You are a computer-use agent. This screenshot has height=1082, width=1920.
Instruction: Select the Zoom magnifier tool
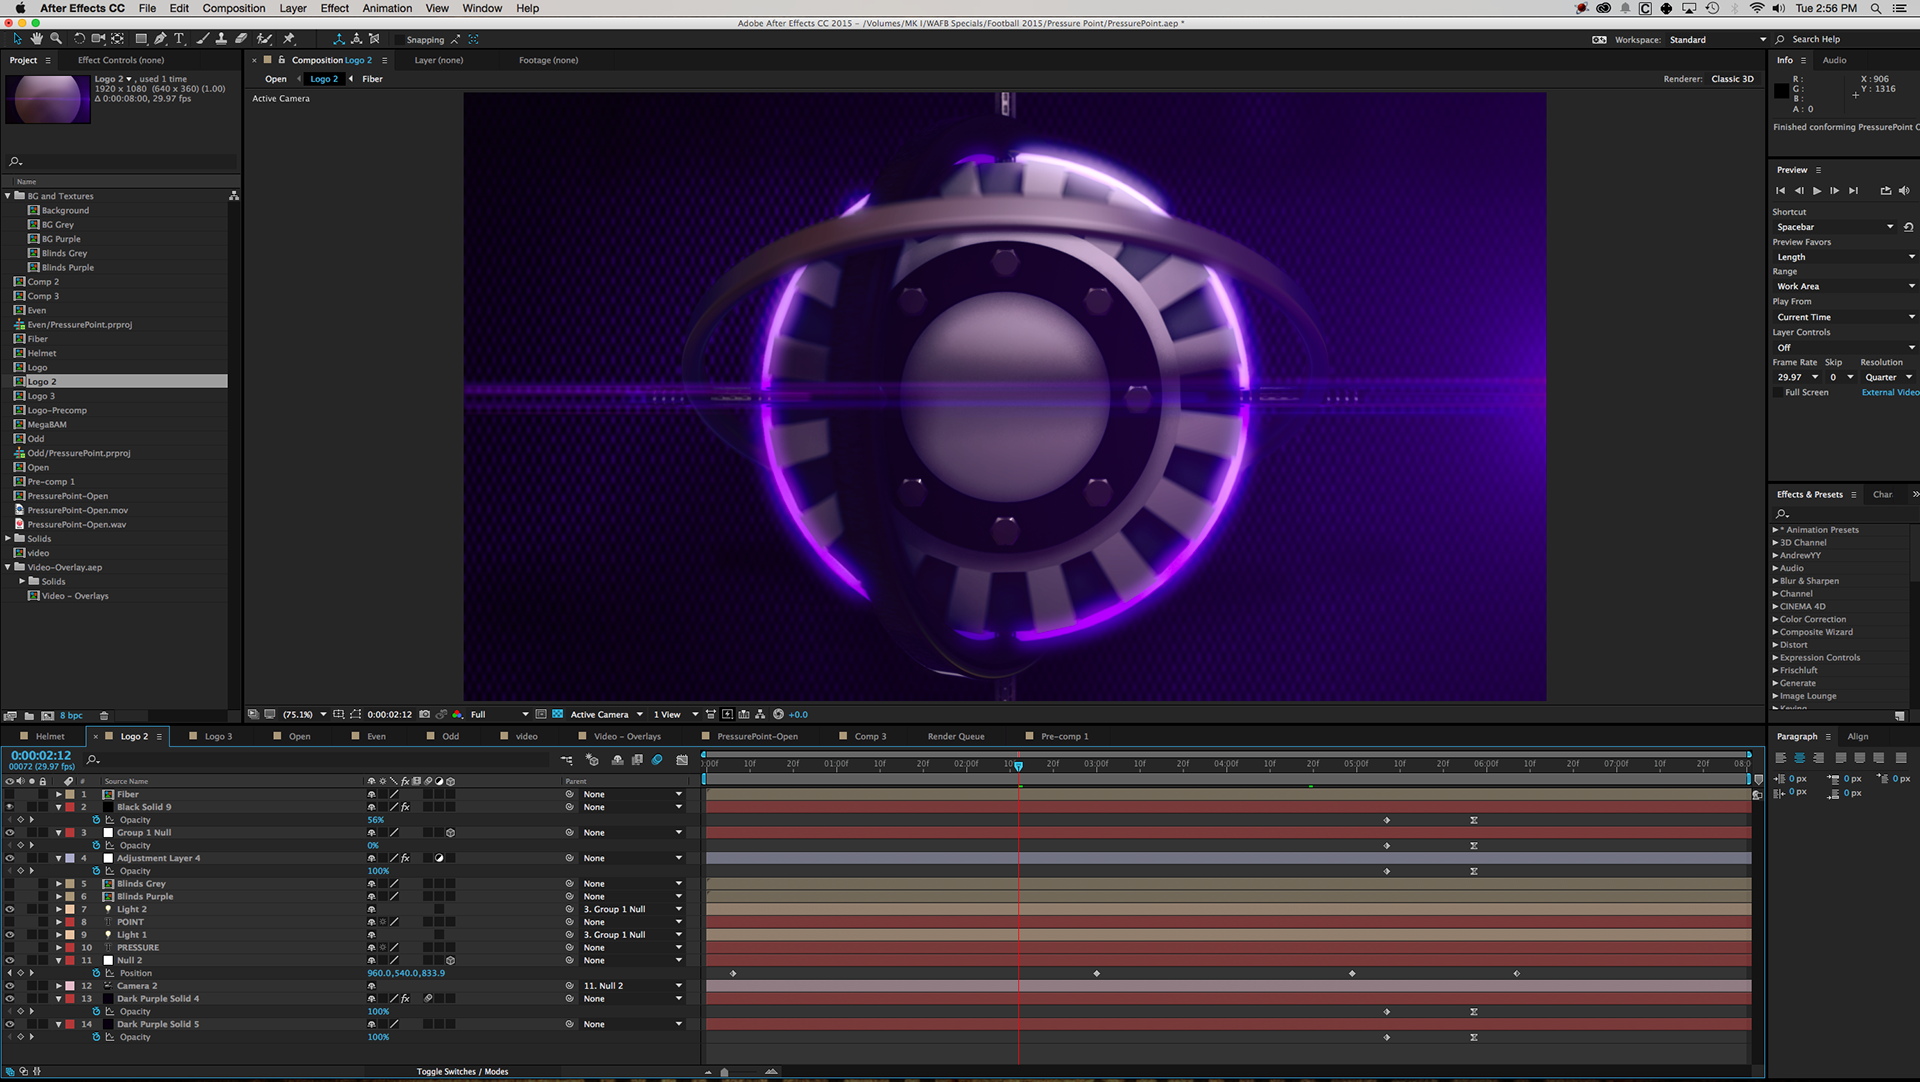(56, 39)
